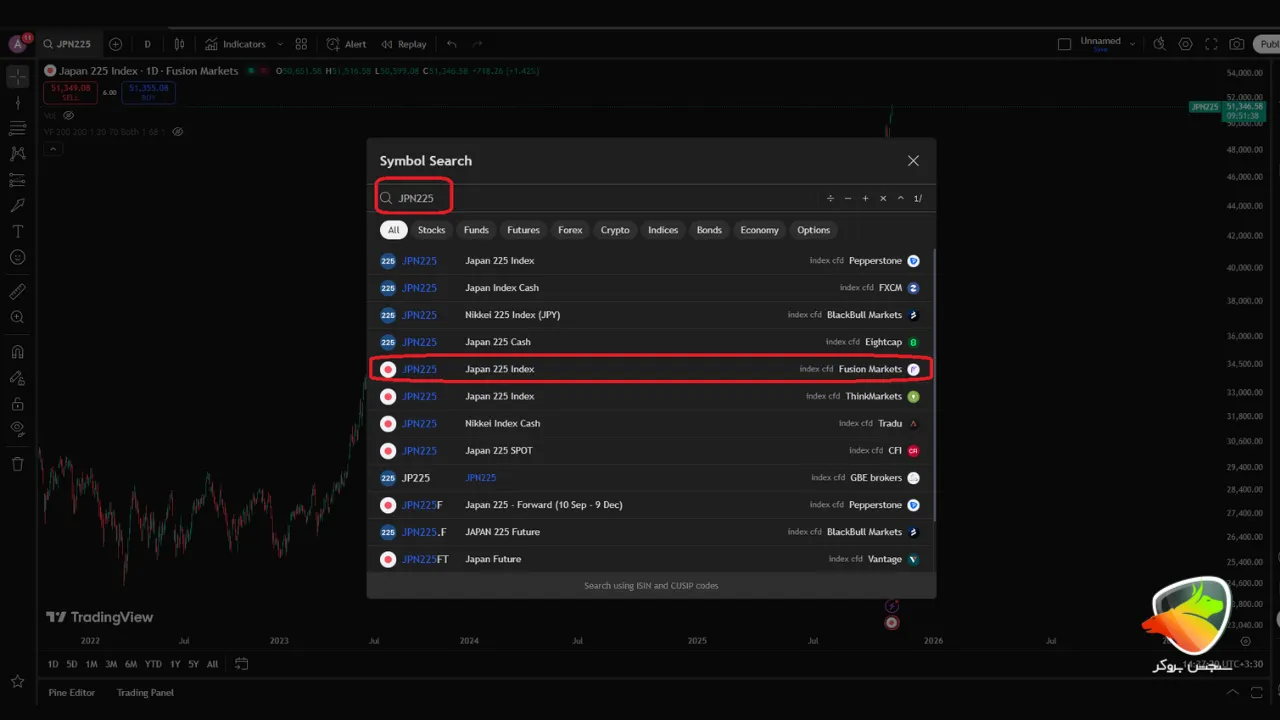Filter results by Stocks
This screenshot has height=720, width=1280.
pyautogui.click(x=431, y=230)
